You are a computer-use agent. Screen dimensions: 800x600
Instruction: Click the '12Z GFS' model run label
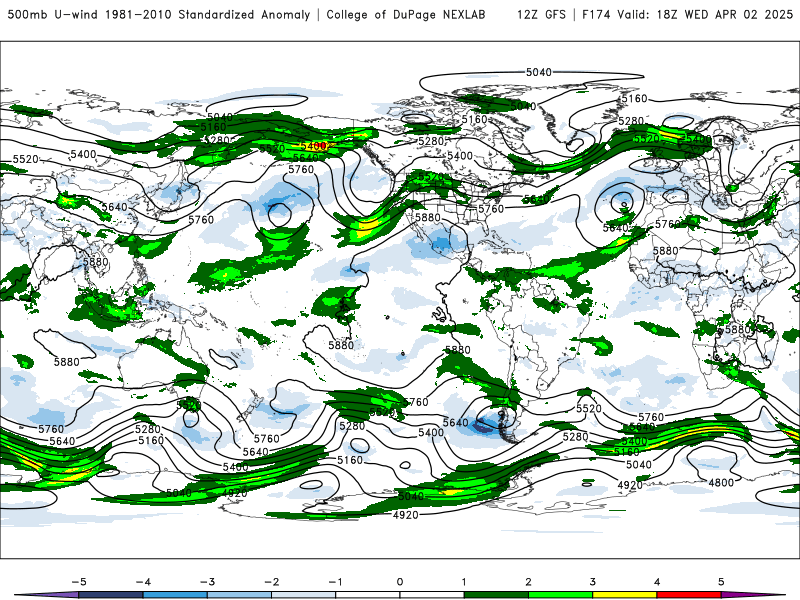[x=541, y=14]
